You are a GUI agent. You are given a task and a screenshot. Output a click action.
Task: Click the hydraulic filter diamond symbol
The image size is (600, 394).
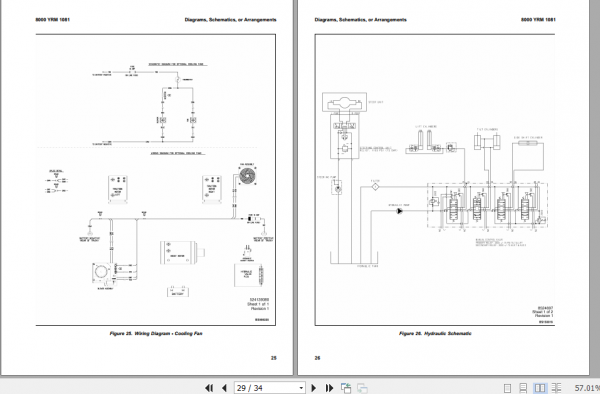click(375, 187)
